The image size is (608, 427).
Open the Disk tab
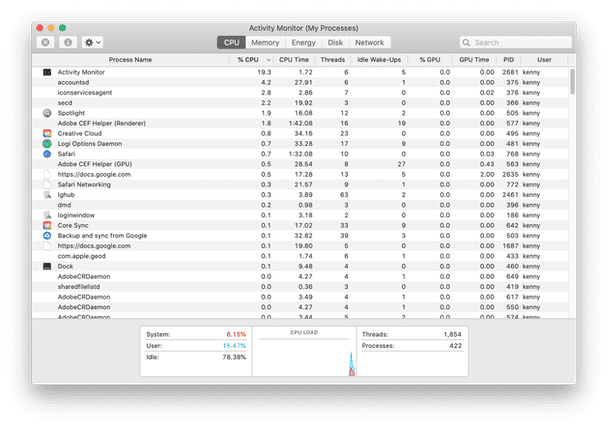[335, 43]
